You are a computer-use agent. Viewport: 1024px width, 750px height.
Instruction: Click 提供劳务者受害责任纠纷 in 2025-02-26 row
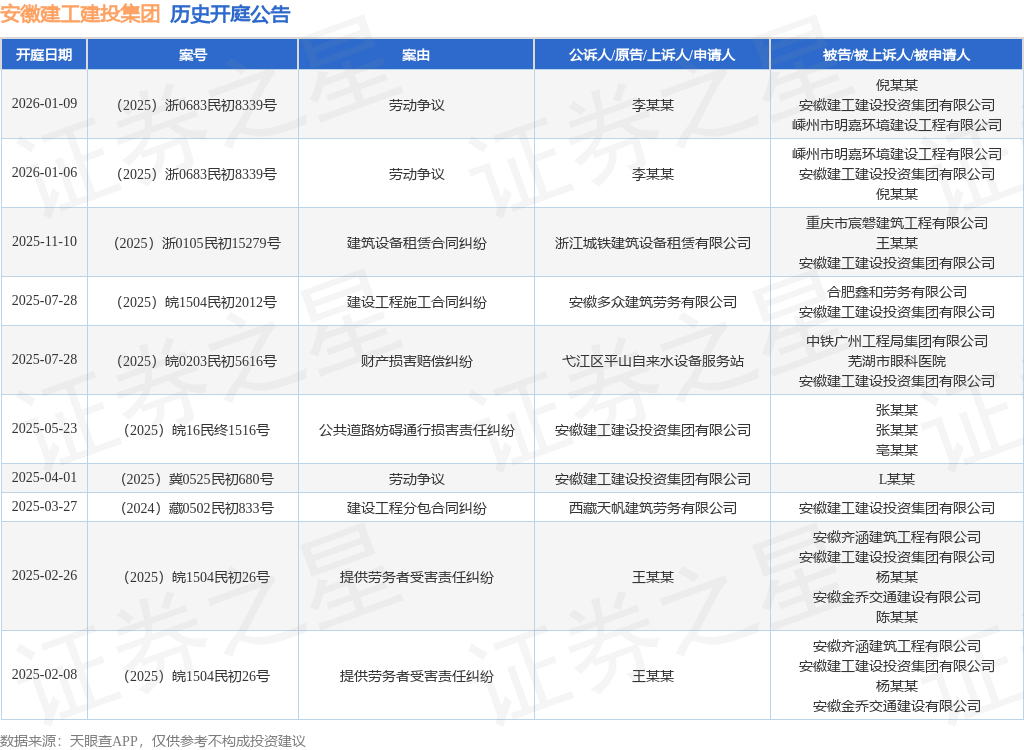pos(416,577)
